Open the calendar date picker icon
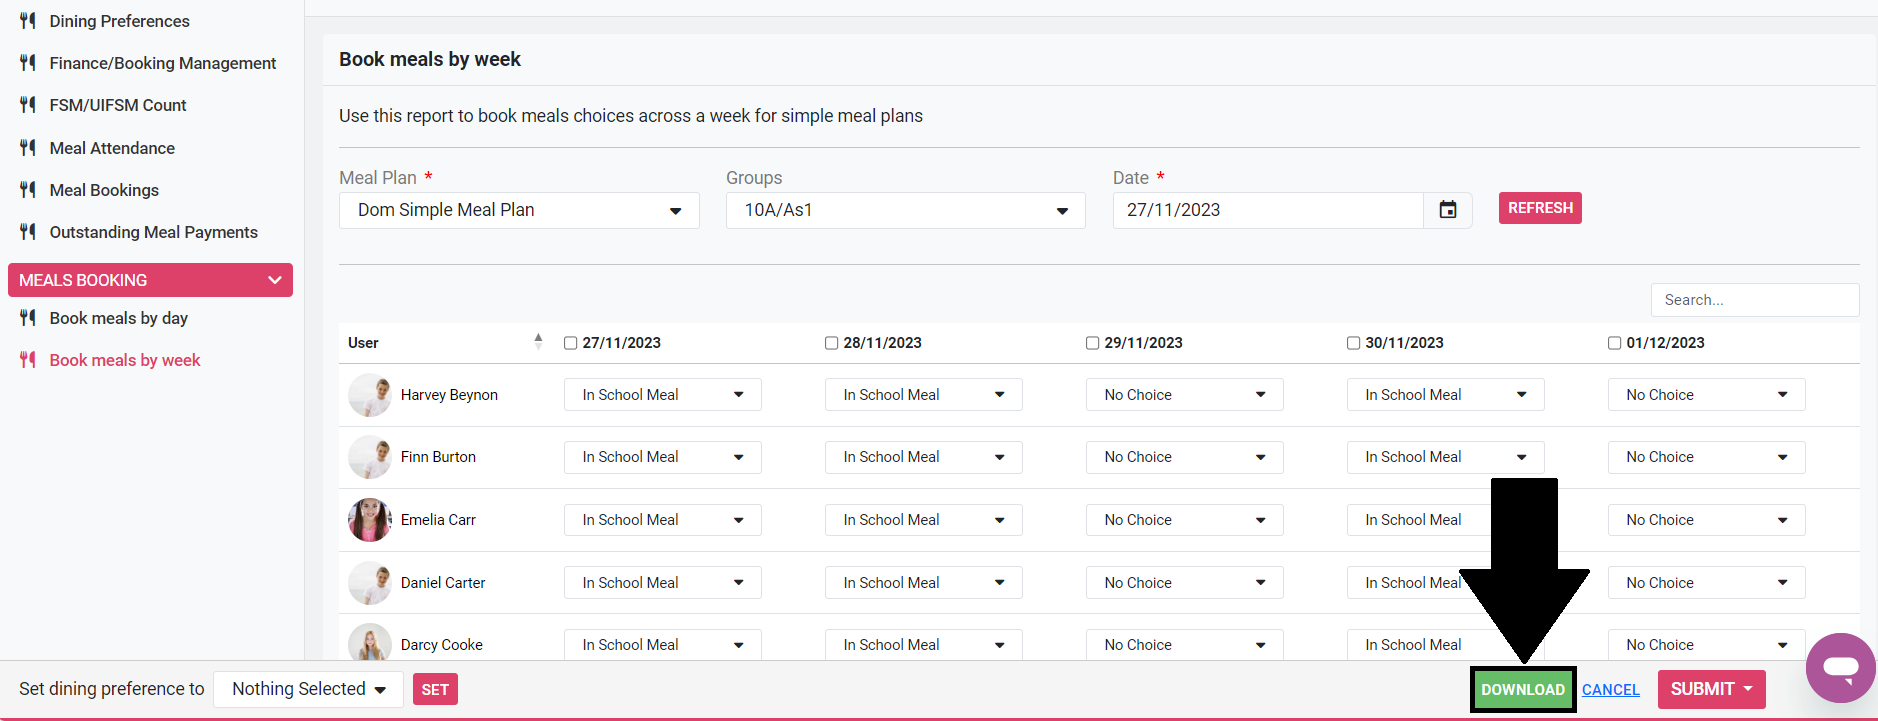 pos(1447,210)
